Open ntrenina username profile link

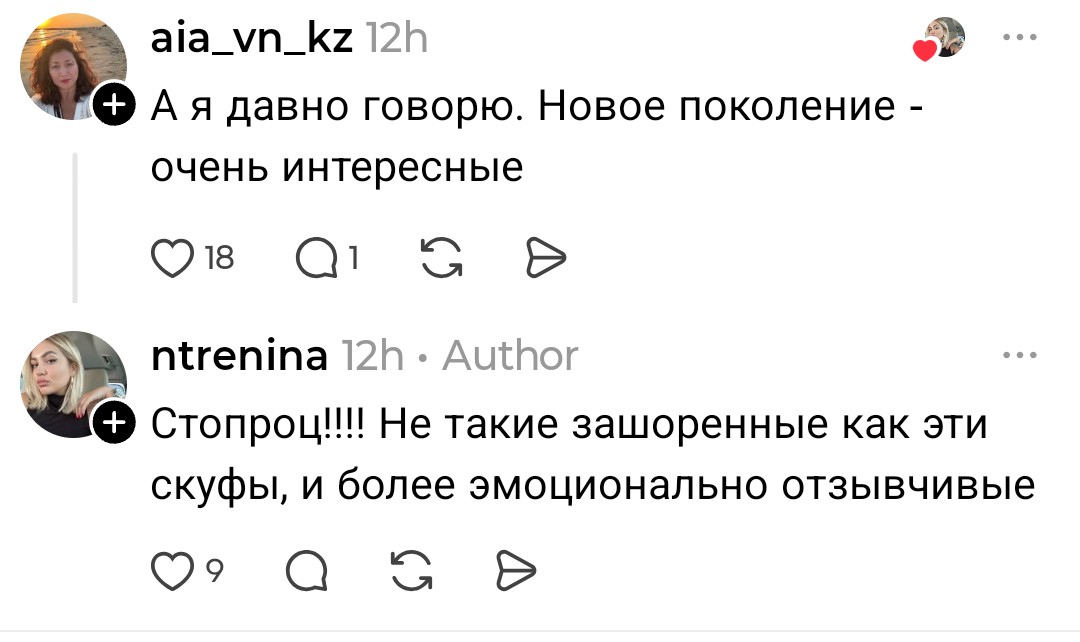pyautogui.click(x=239, y=355)
